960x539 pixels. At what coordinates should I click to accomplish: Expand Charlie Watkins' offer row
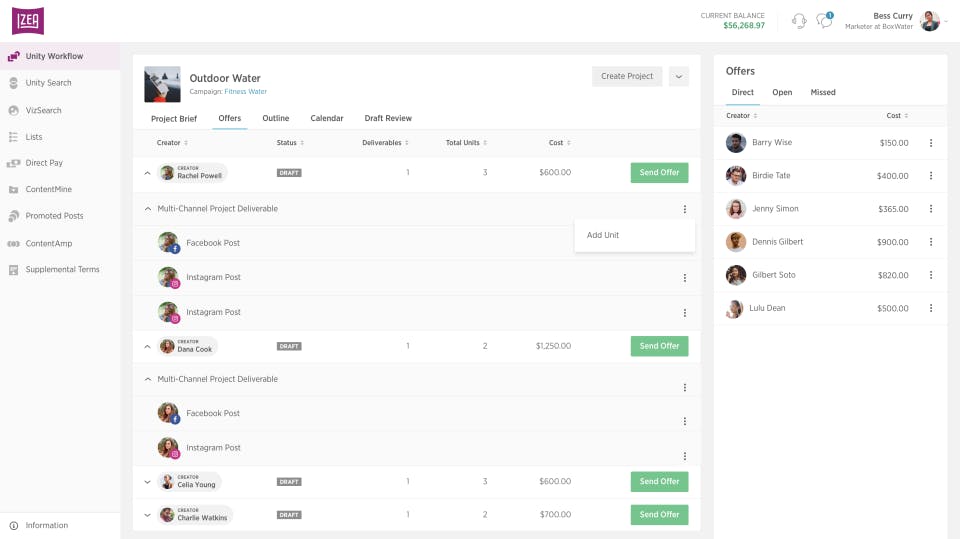pos(148,515)
